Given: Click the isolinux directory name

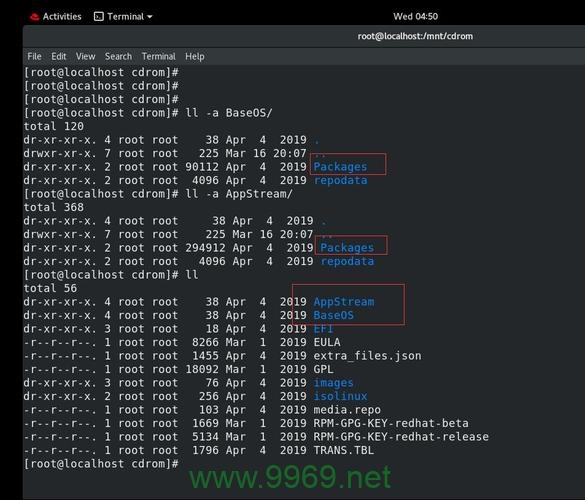Looking at the screenshot, I should (x=340, y=396).
